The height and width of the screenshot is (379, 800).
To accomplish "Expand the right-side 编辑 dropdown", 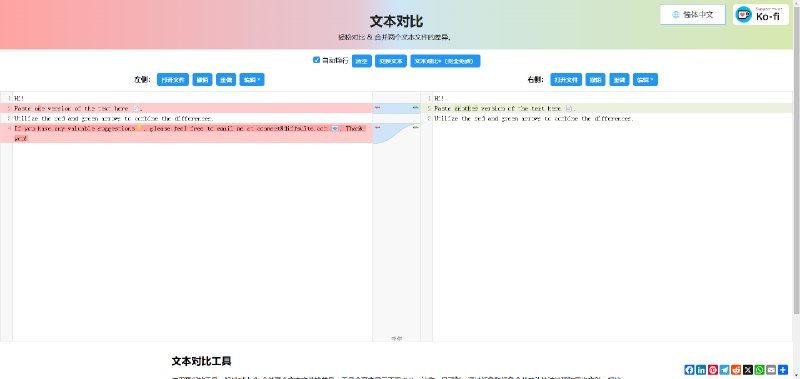I will [x=645, y=80].
